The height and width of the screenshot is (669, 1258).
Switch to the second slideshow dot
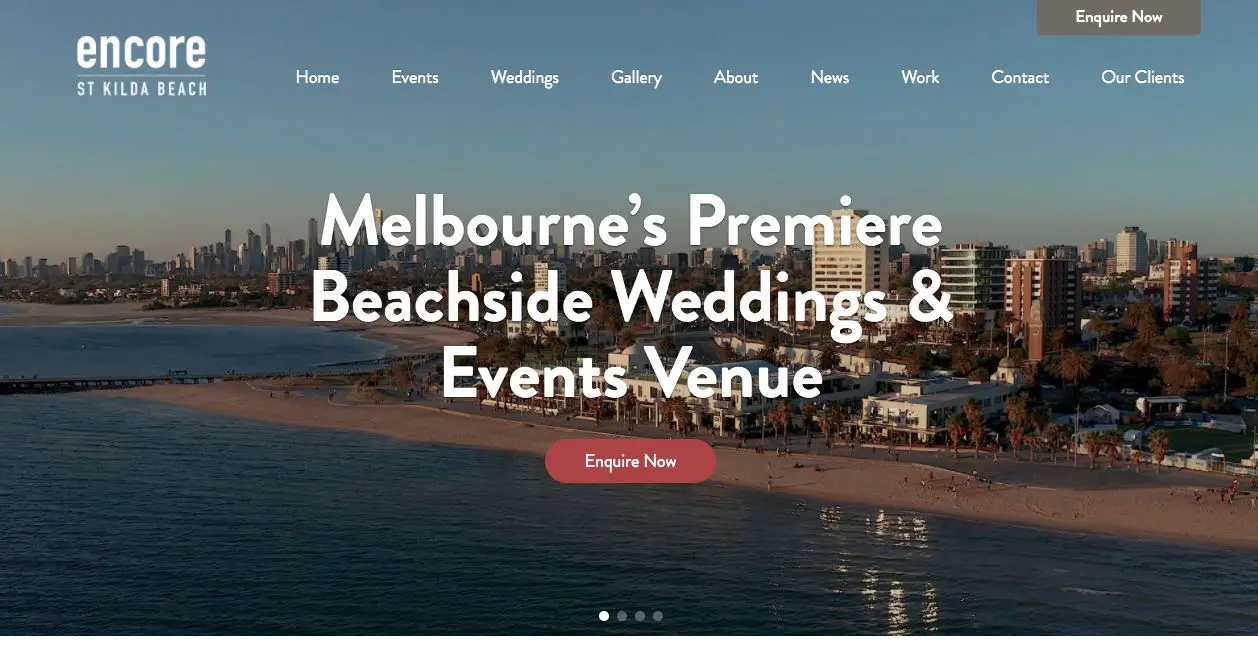(x=622, y=616)
